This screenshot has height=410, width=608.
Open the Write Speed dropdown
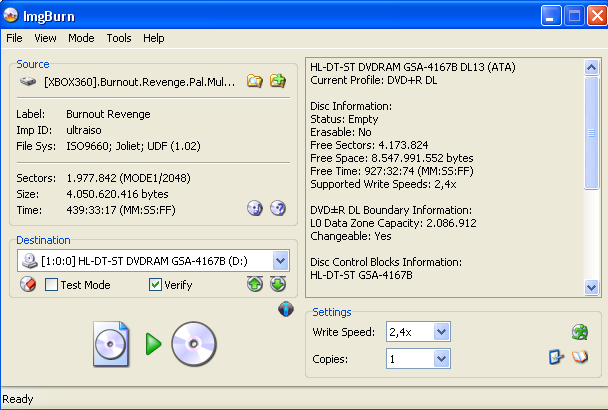tap(441, 332)
